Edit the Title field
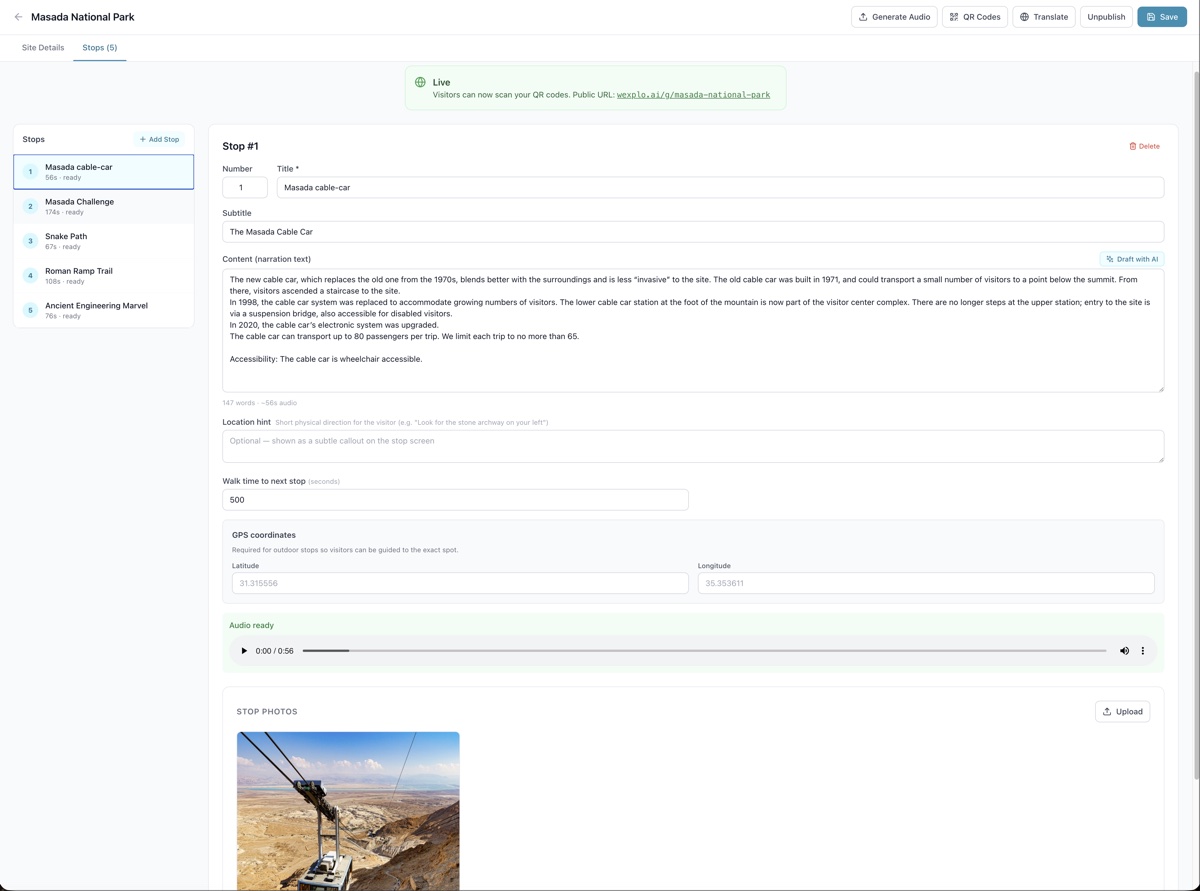Viewport: 1200px width, 891px height. click(720, 187)
